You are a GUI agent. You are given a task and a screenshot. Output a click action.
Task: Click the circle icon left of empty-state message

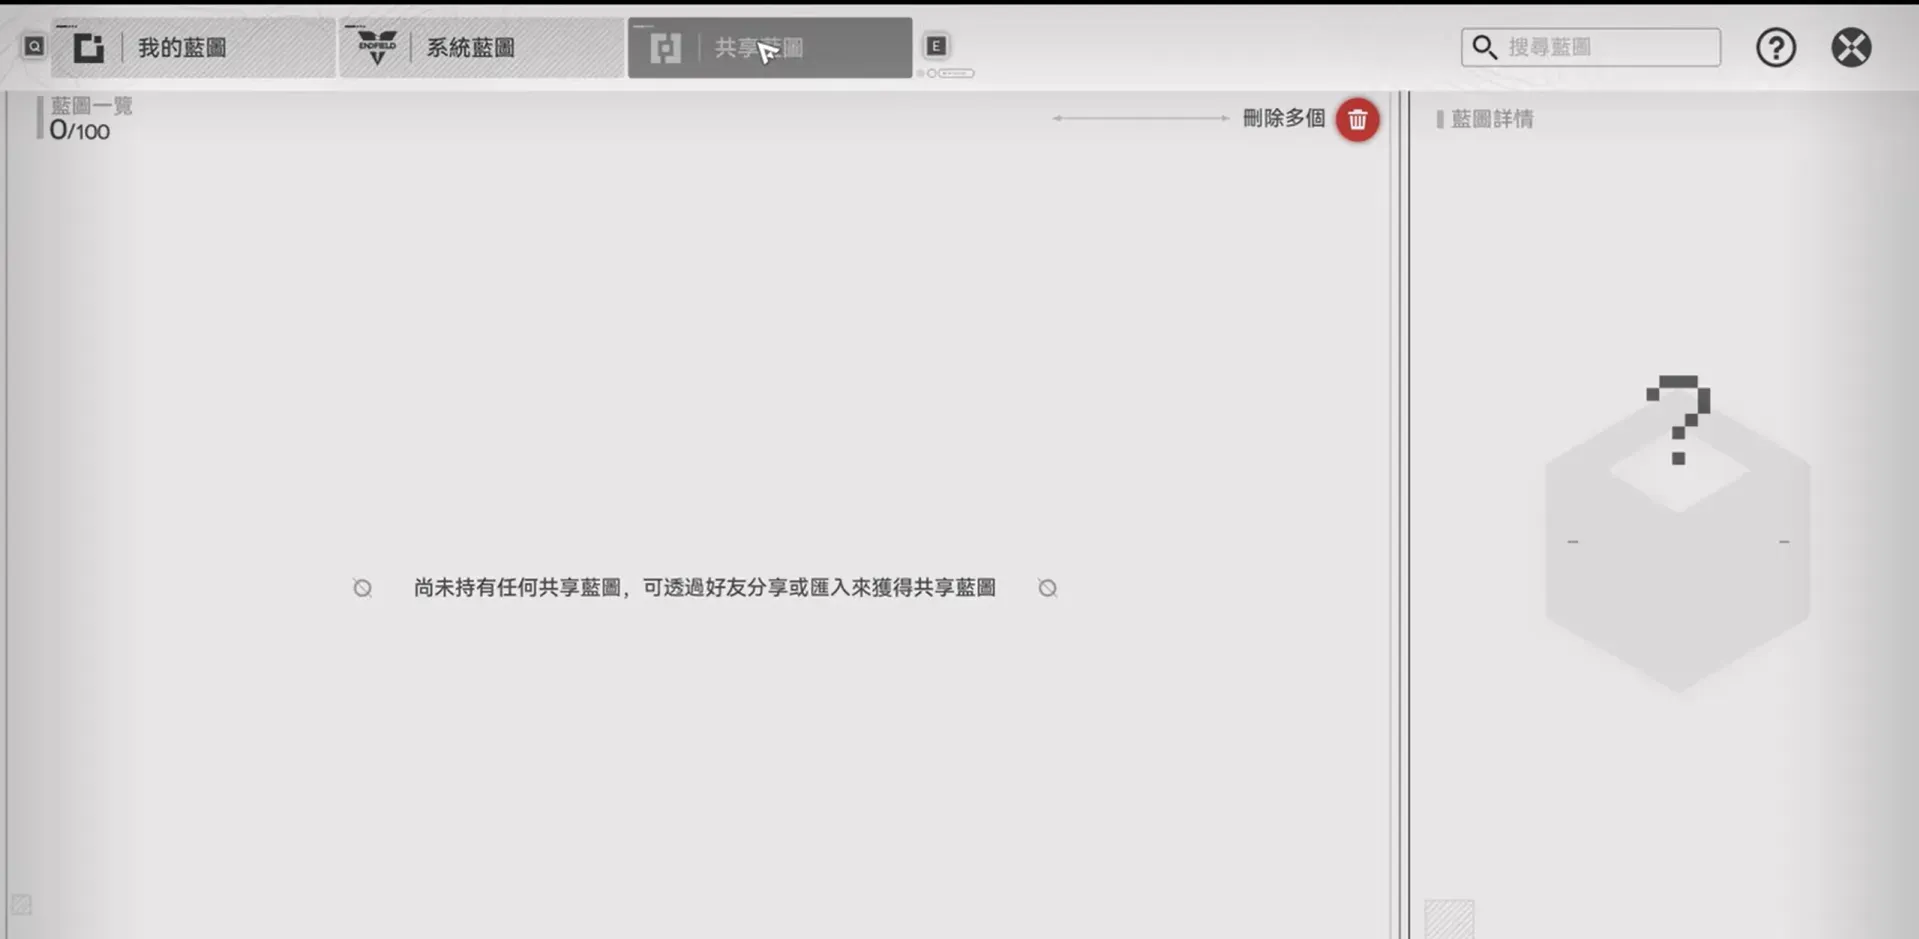click(362, 588)
